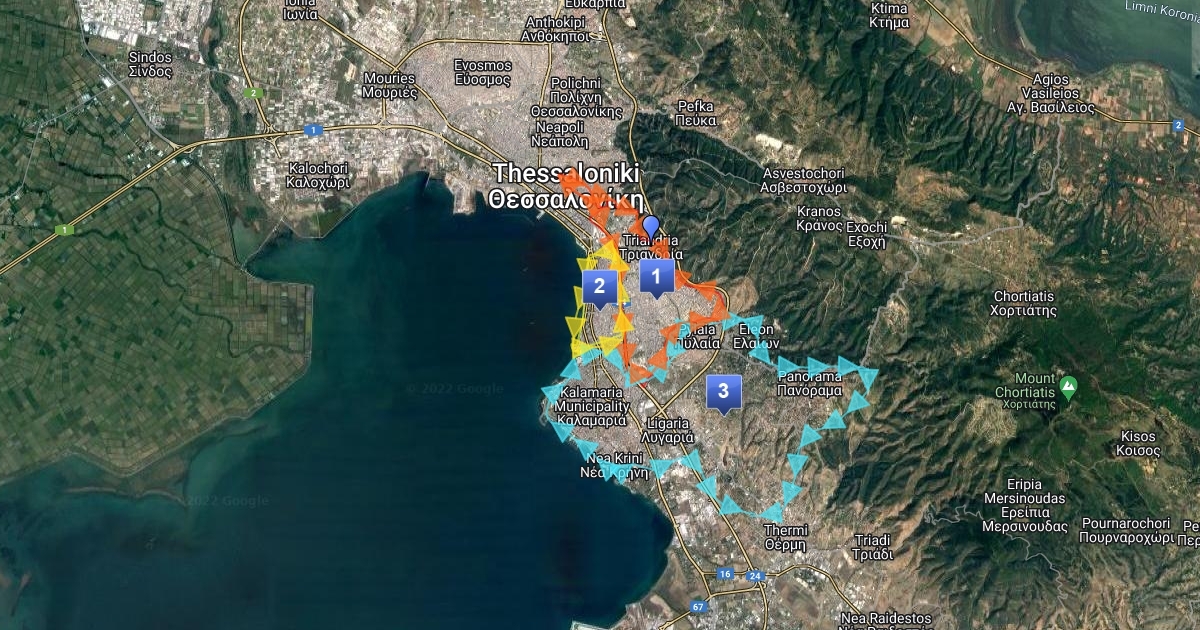Click the green Mount Chortiatis mountain icon
Image resolution: width=1200 pixels, height=630 pixels.
tap(1068, 385)
